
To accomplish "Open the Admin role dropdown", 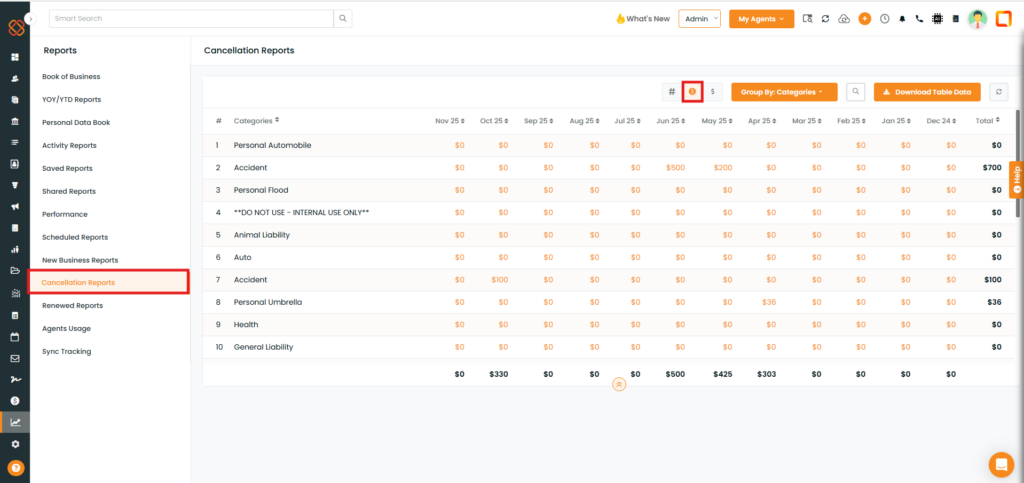I will point(699,19).
